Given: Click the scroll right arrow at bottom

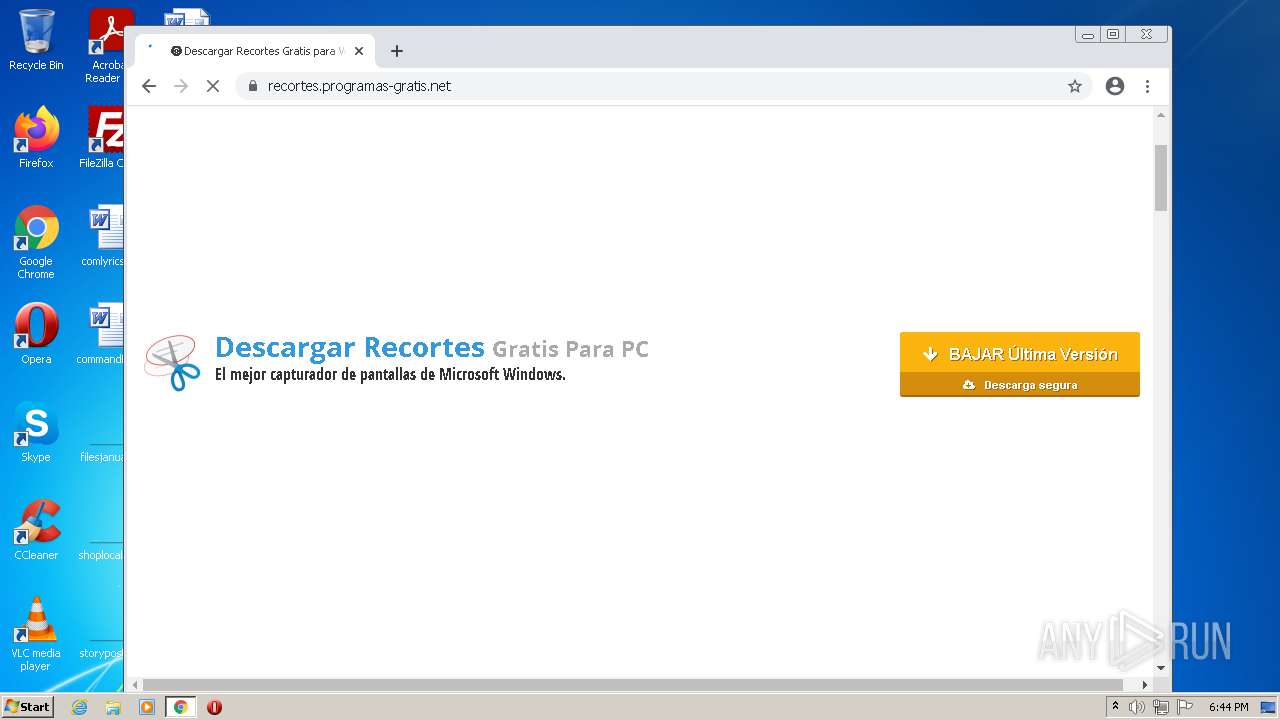Looking at the screenshot, I should click(x=1145, y=685).
